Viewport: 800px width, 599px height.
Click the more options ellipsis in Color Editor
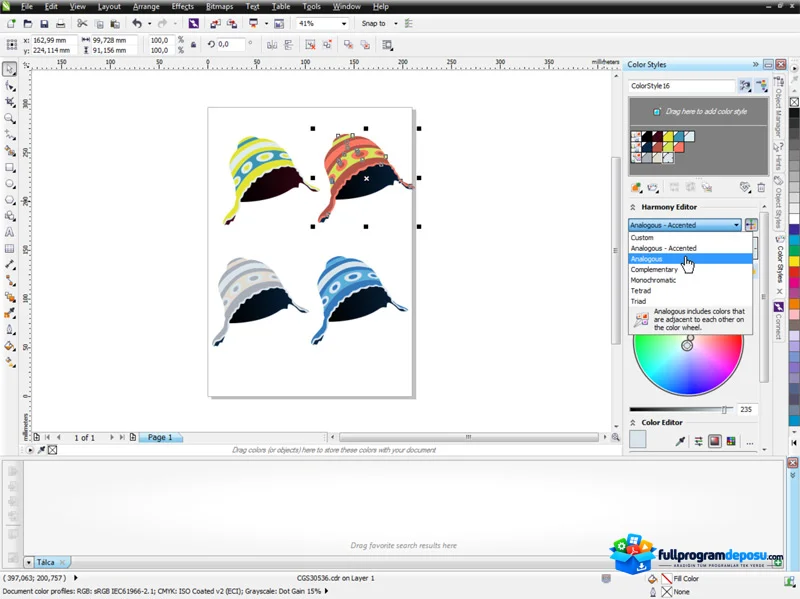click(x=749, y=442)
